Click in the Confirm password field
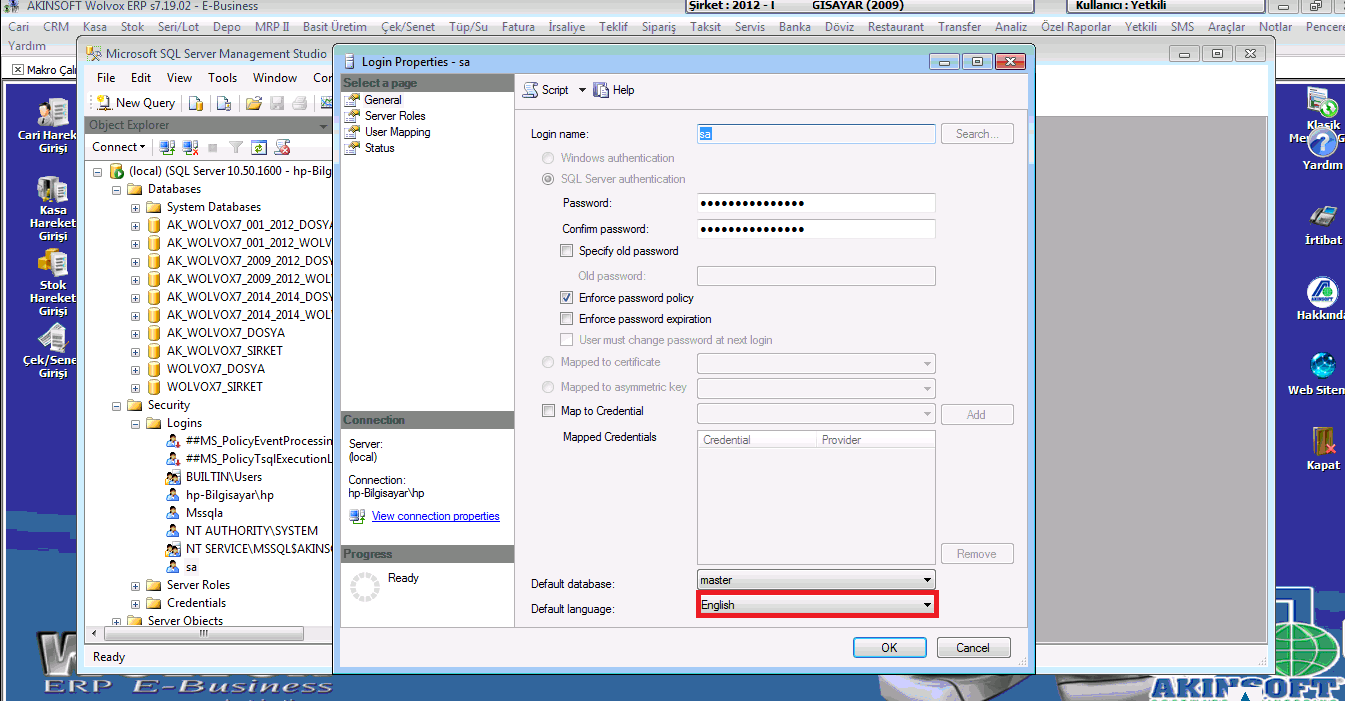The width and height of the screenshot is (1345, 701). [816, 229]
